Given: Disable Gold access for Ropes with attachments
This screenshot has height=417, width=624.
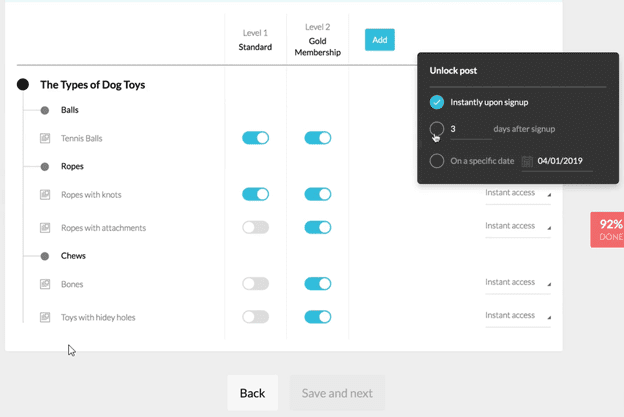Looking at the screenshot, I should [318, 228].
